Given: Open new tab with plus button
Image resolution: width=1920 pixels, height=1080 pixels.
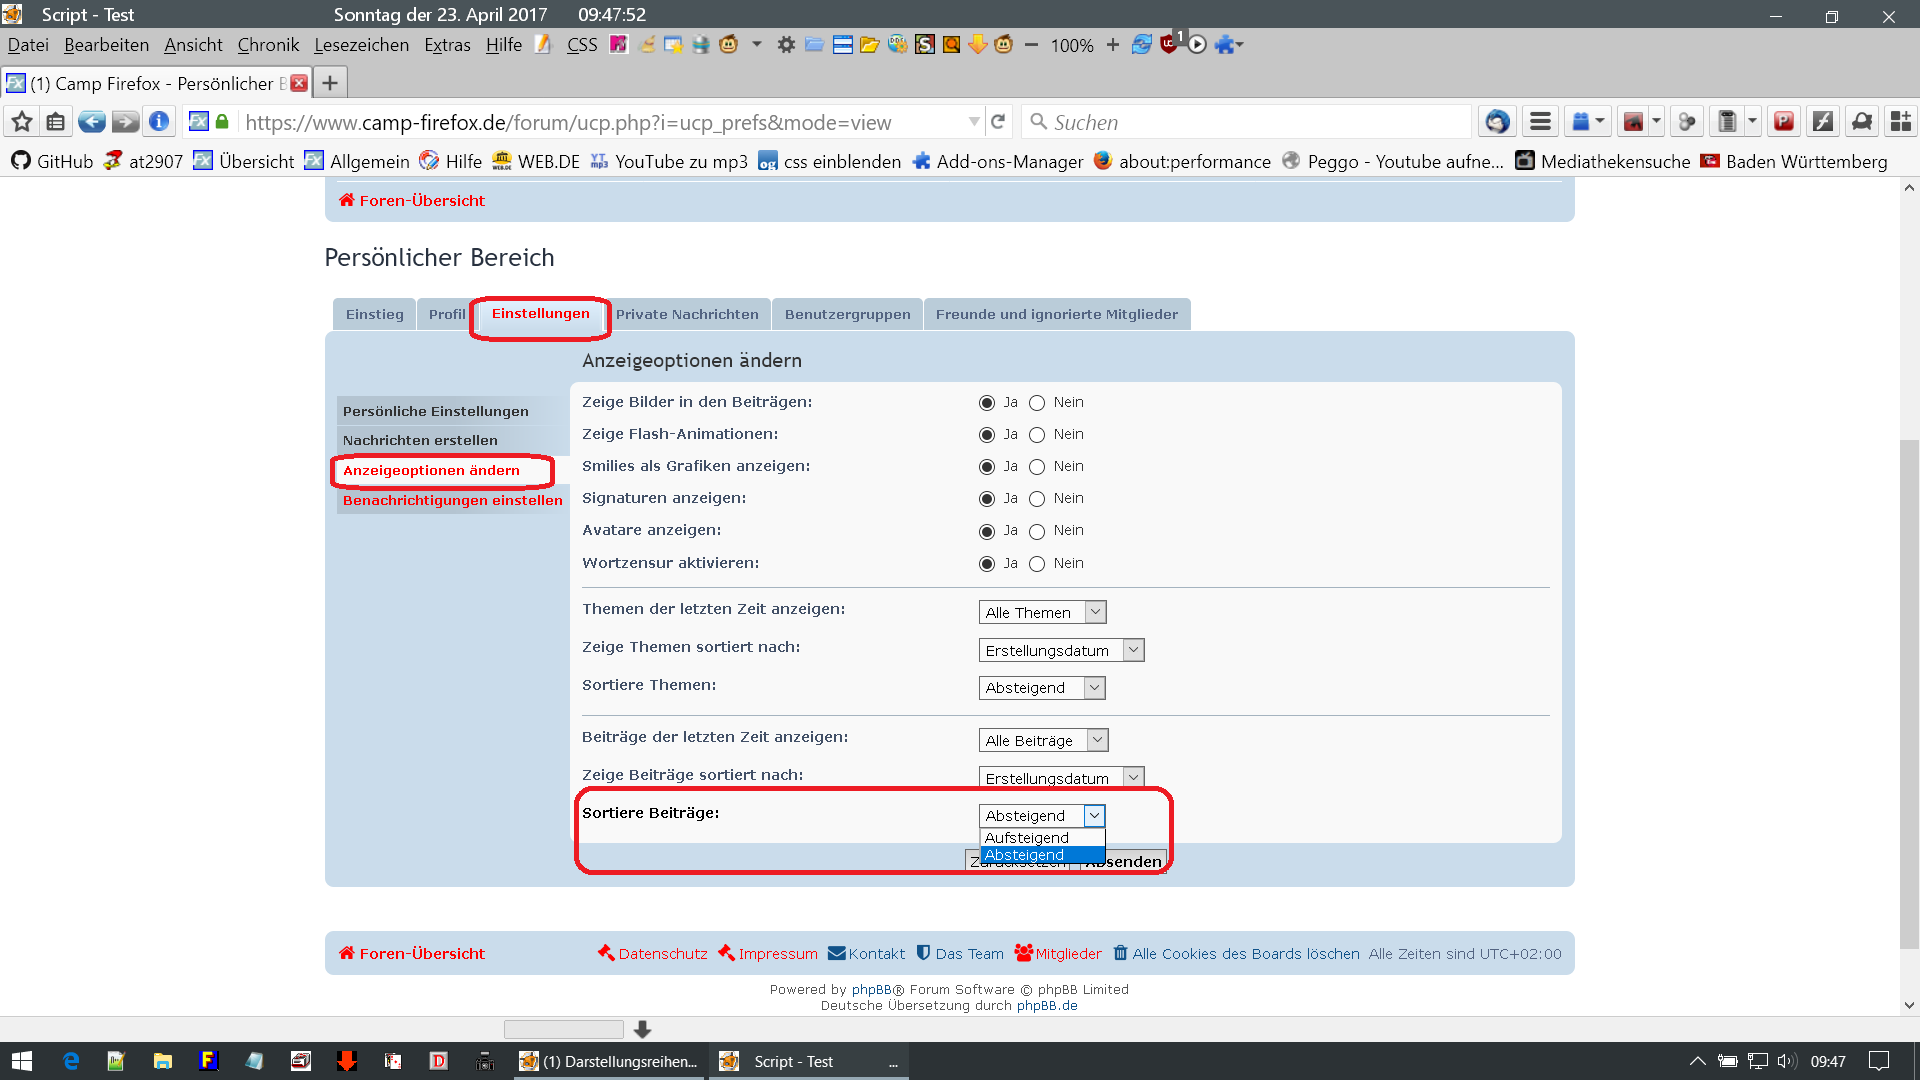Looking at the screenshot, I should coord(330,83).
